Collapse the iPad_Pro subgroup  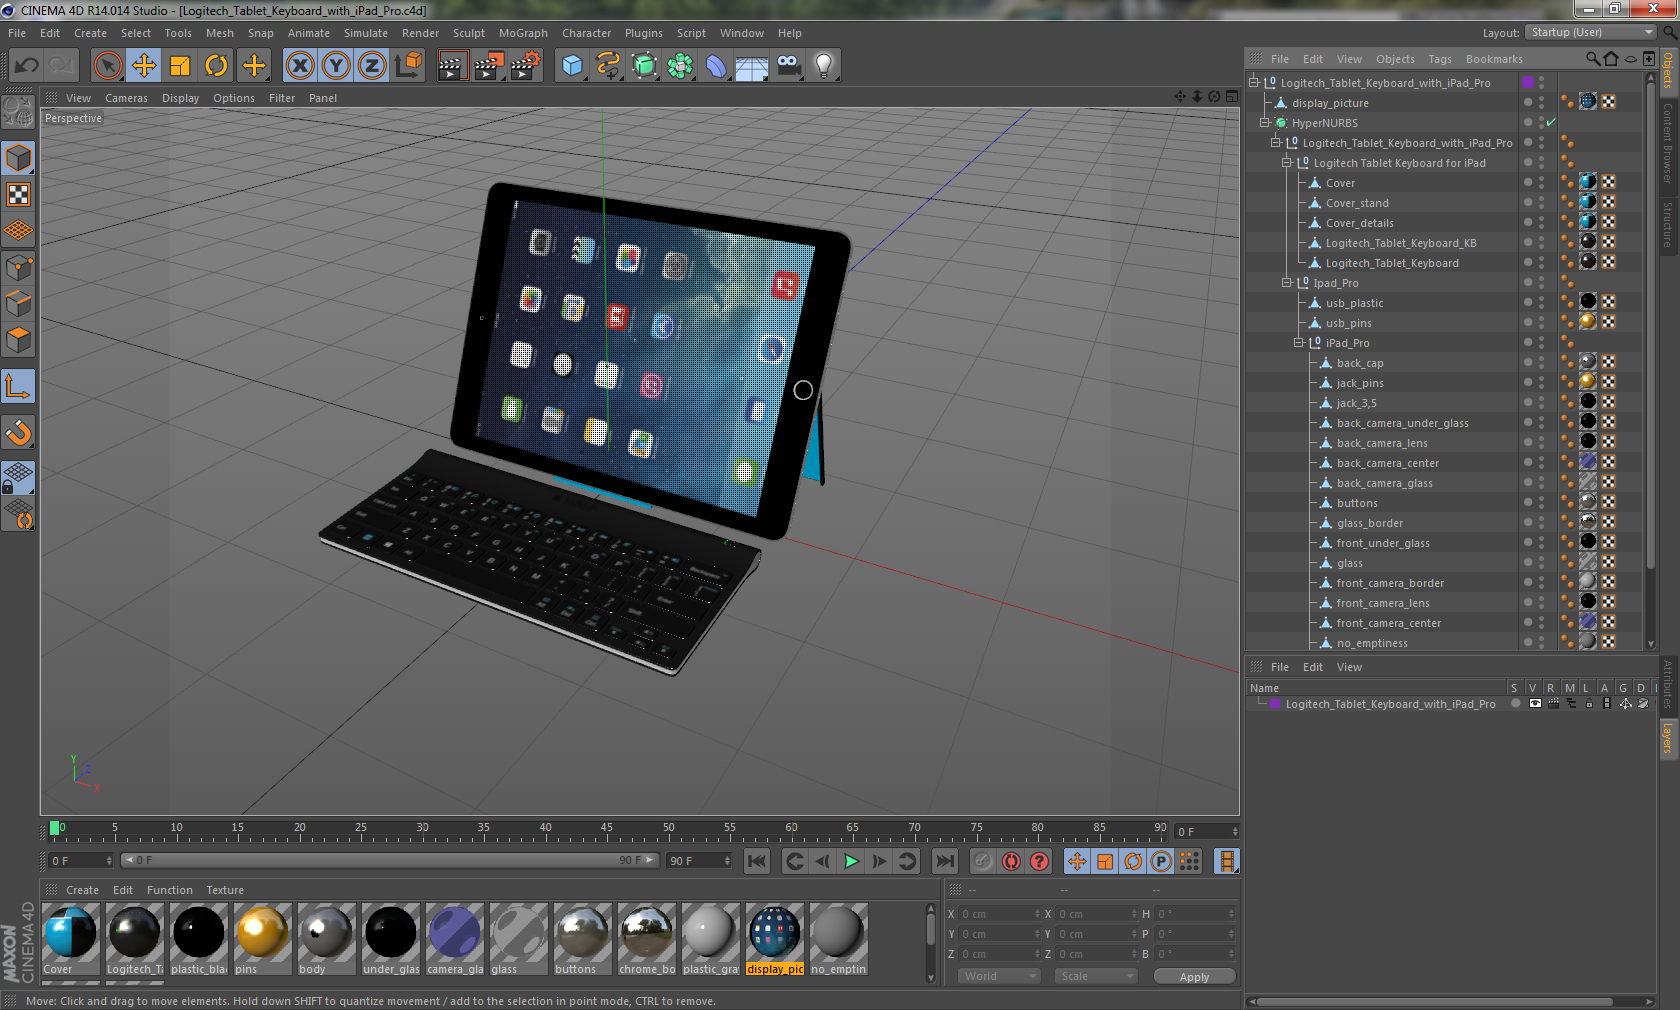(1299, 343)
